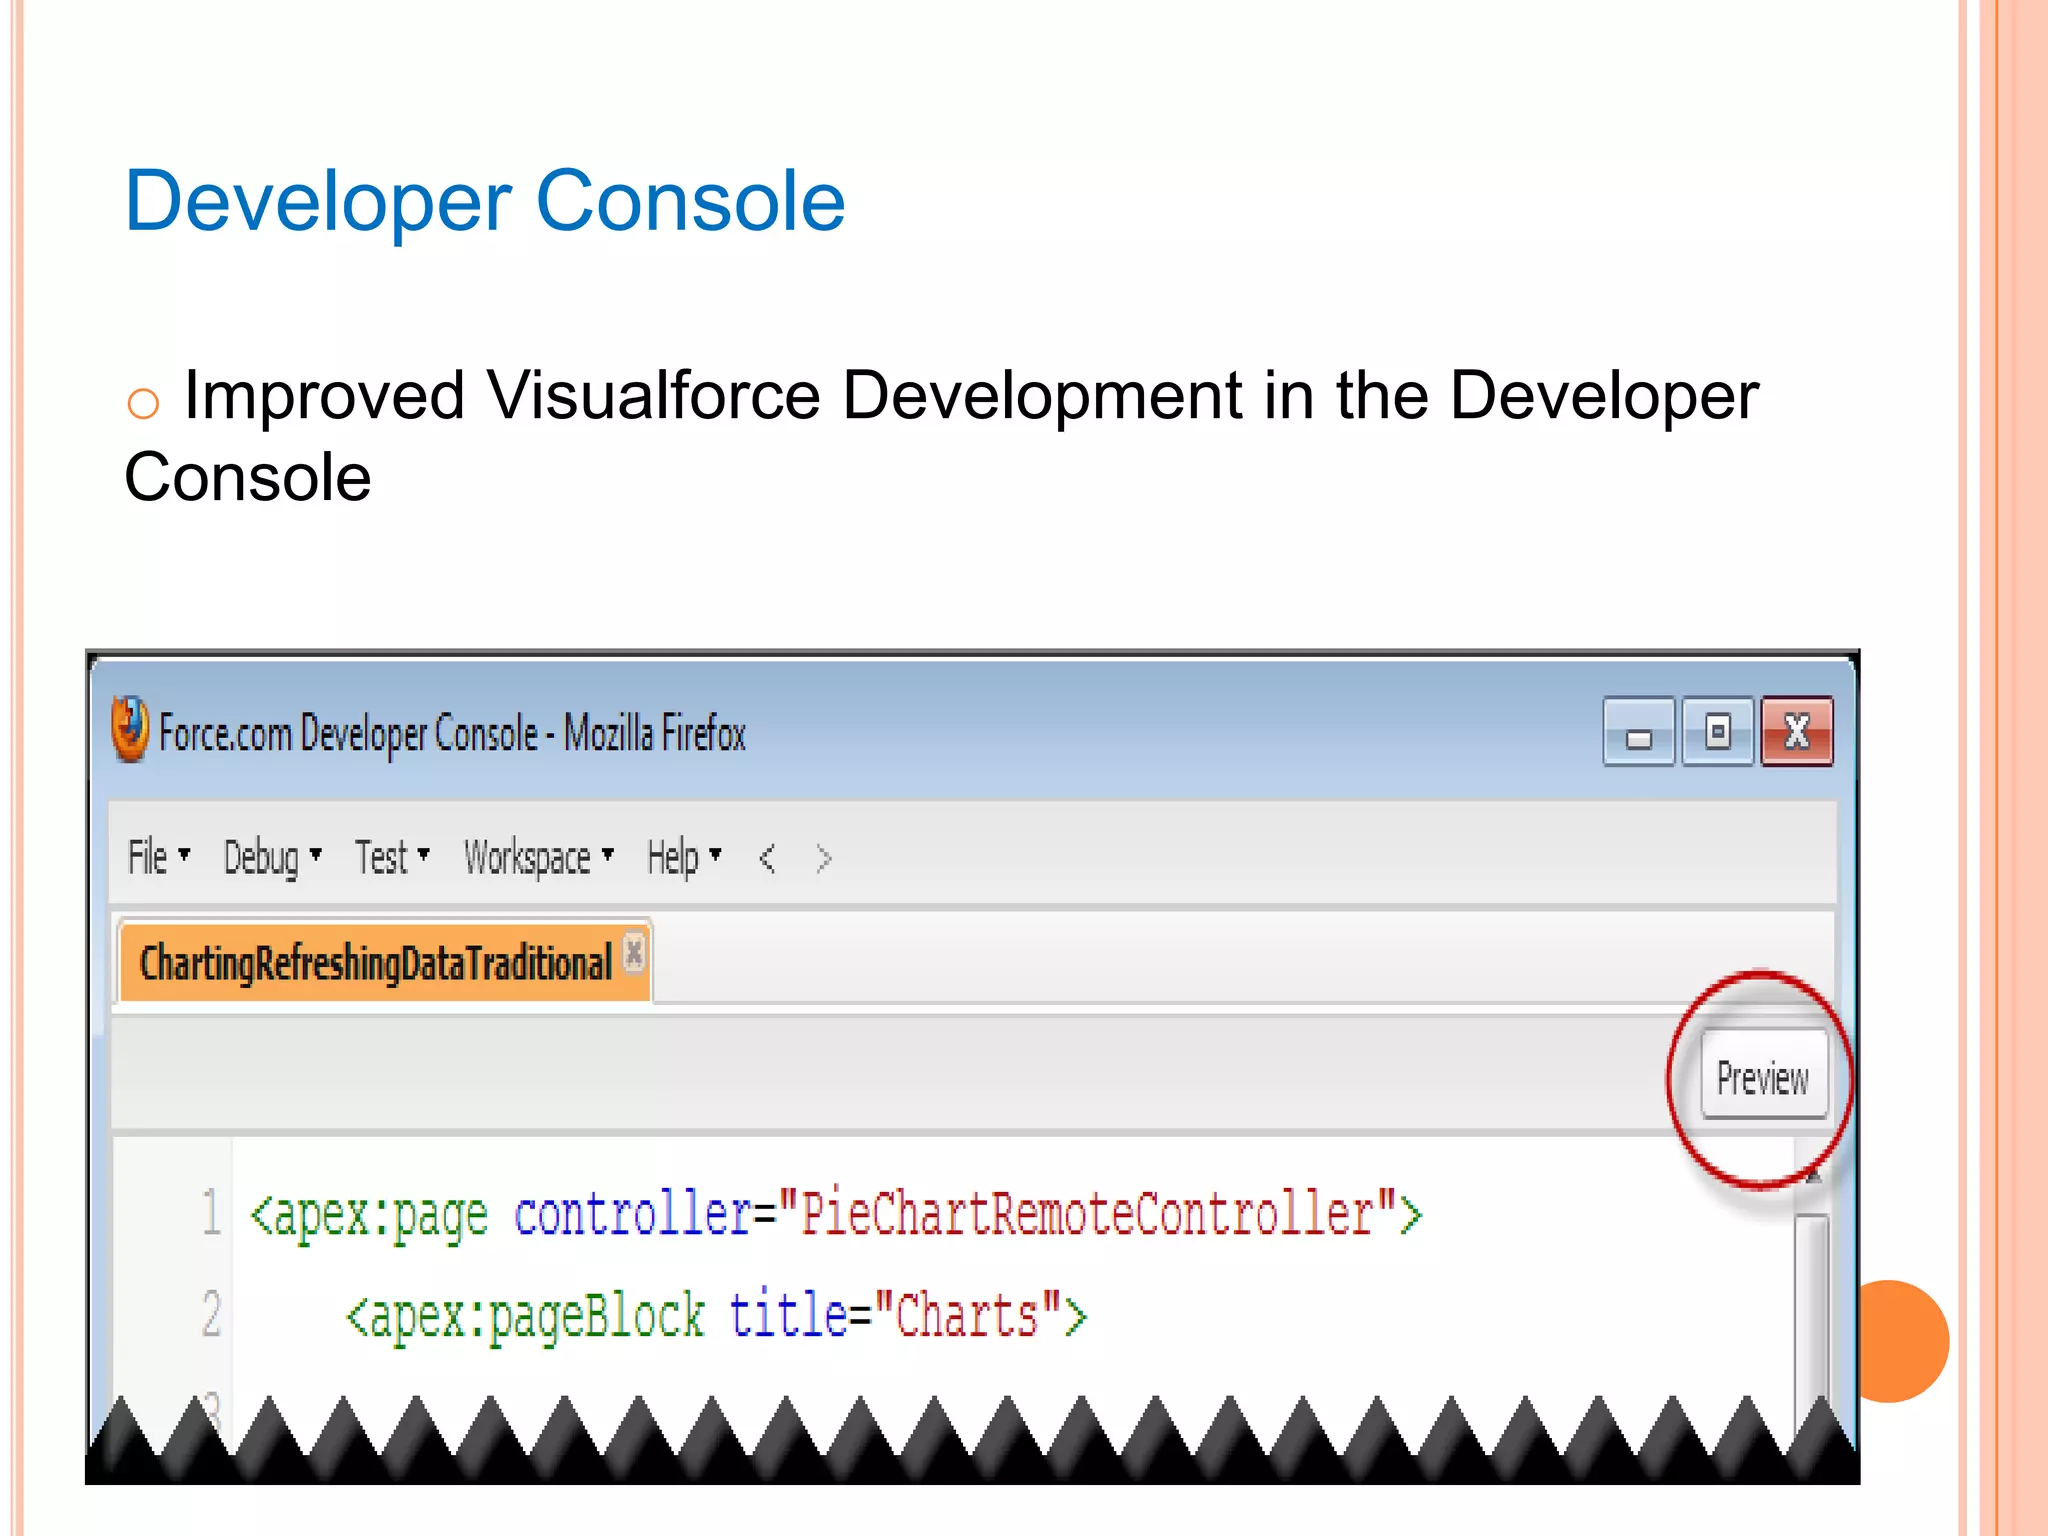Open the Debug menu

tap(272, 859)
